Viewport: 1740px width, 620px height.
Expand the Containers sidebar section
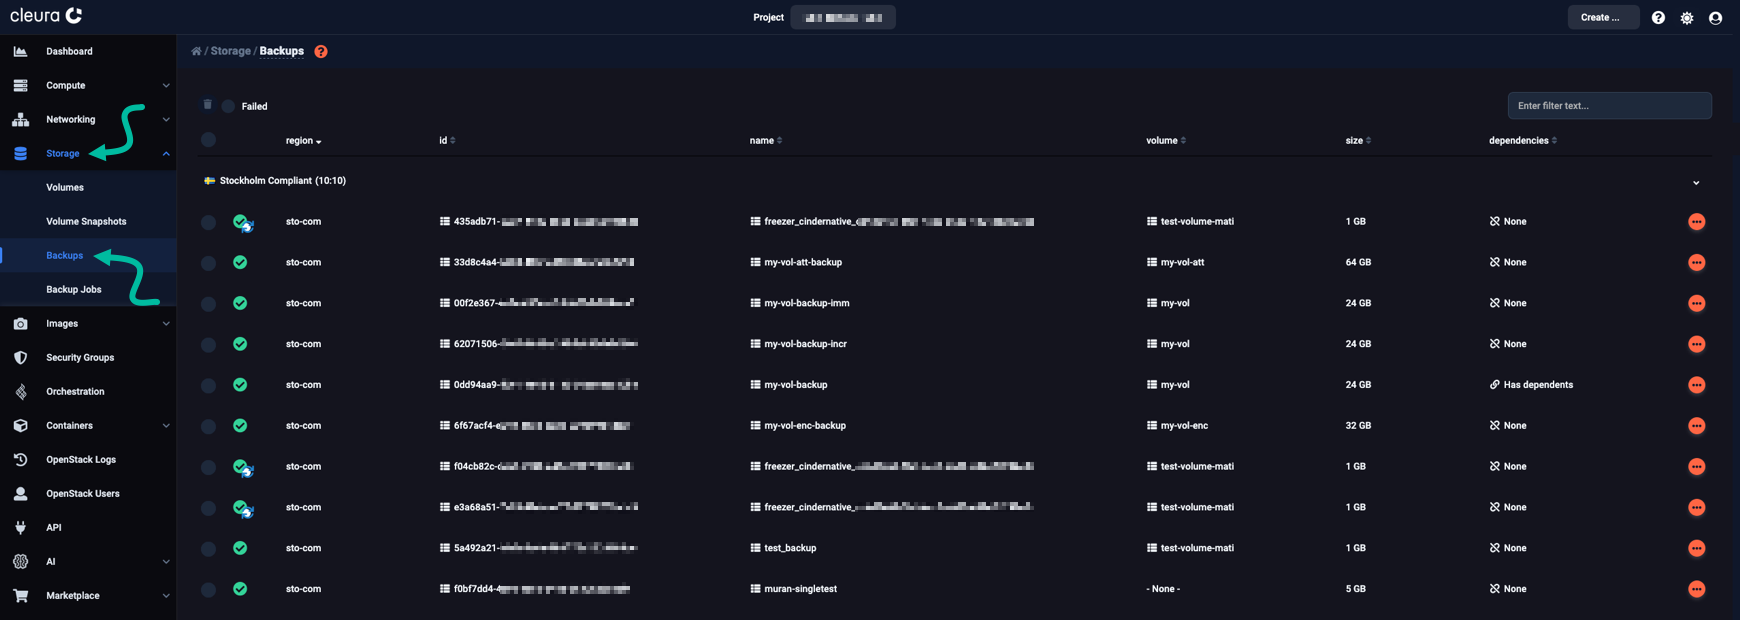pyautogui.click(x=166, y=426)
